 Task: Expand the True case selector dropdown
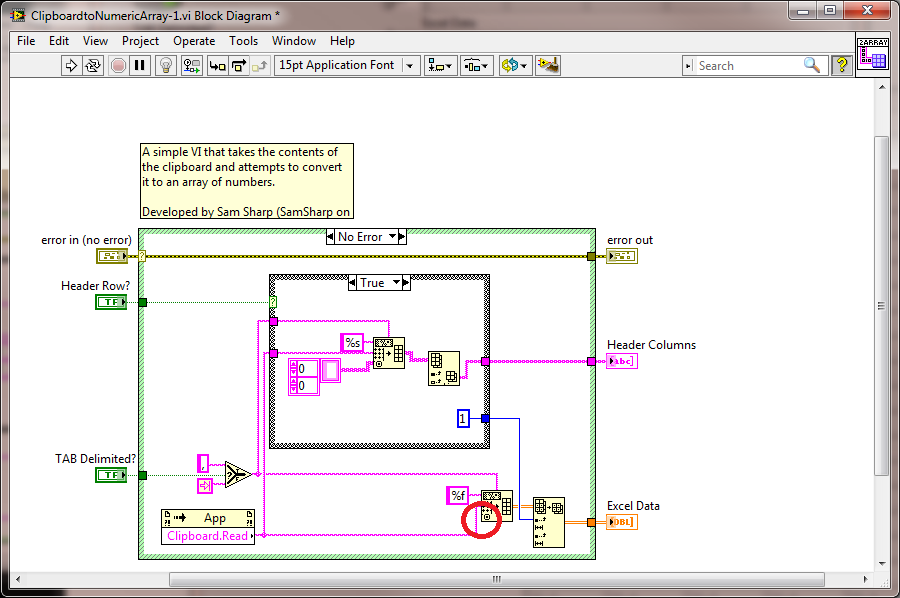click(x=397, y=282)
